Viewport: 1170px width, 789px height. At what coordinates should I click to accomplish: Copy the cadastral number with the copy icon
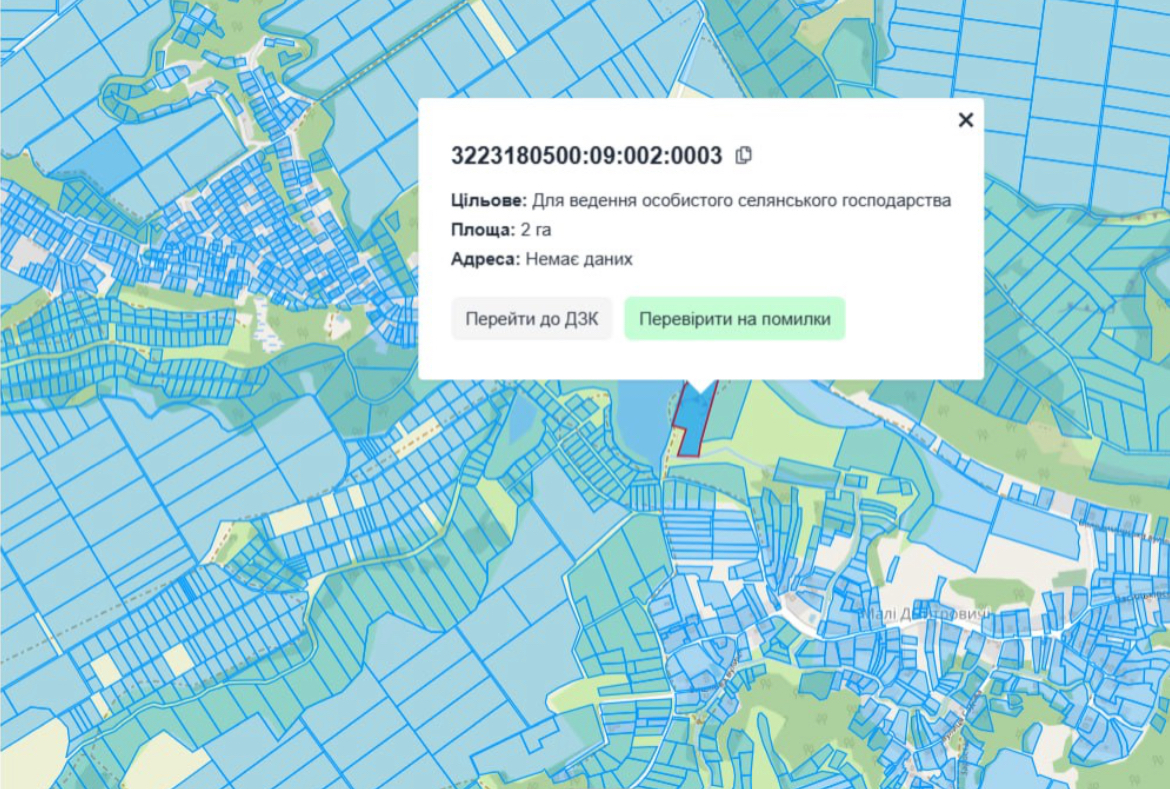[743, 155]
